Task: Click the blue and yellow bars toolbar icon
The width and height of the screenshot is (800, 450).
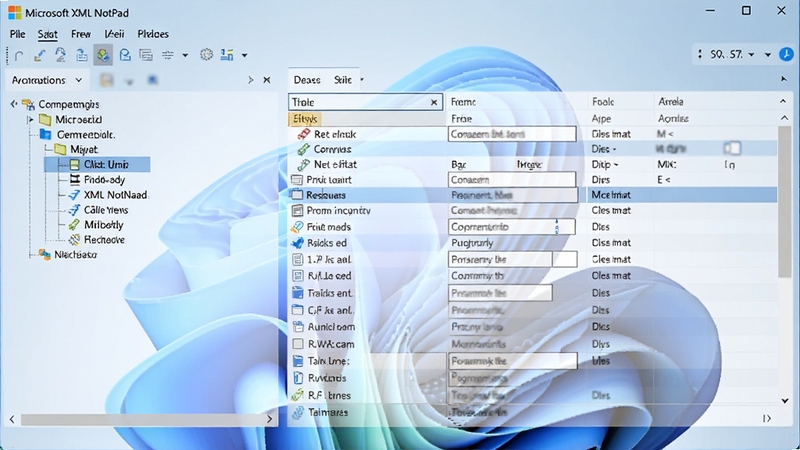Action: [x=227, y=55]
